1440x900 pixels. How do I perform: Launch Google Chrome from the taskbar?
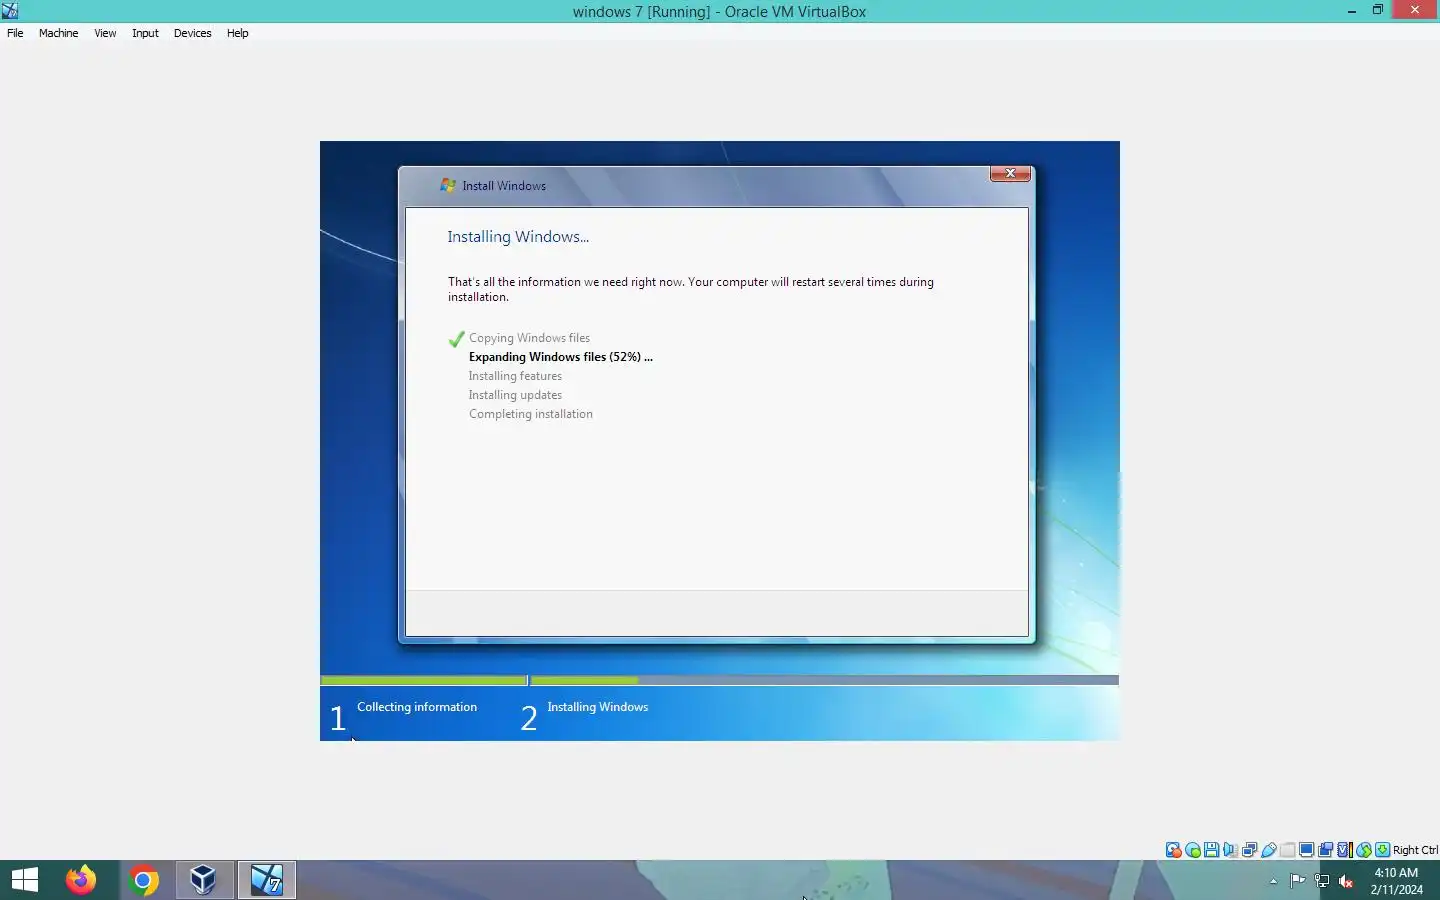tap(143, 880)
